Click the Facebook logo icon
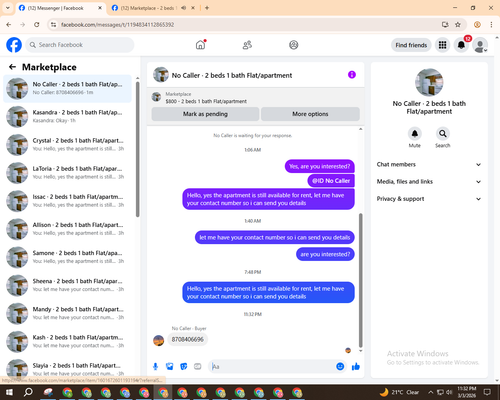500x400 pixels. click(14, 45)
